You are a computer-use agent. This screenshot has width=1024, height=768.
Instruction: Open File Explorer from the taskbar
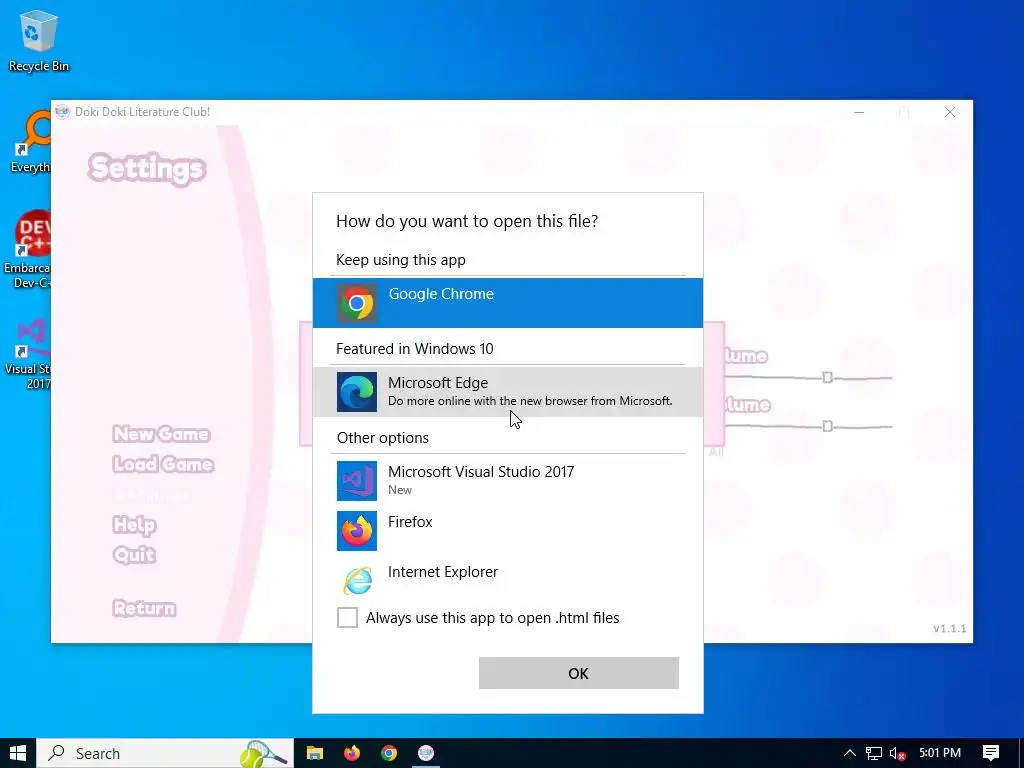coord(315,753)
